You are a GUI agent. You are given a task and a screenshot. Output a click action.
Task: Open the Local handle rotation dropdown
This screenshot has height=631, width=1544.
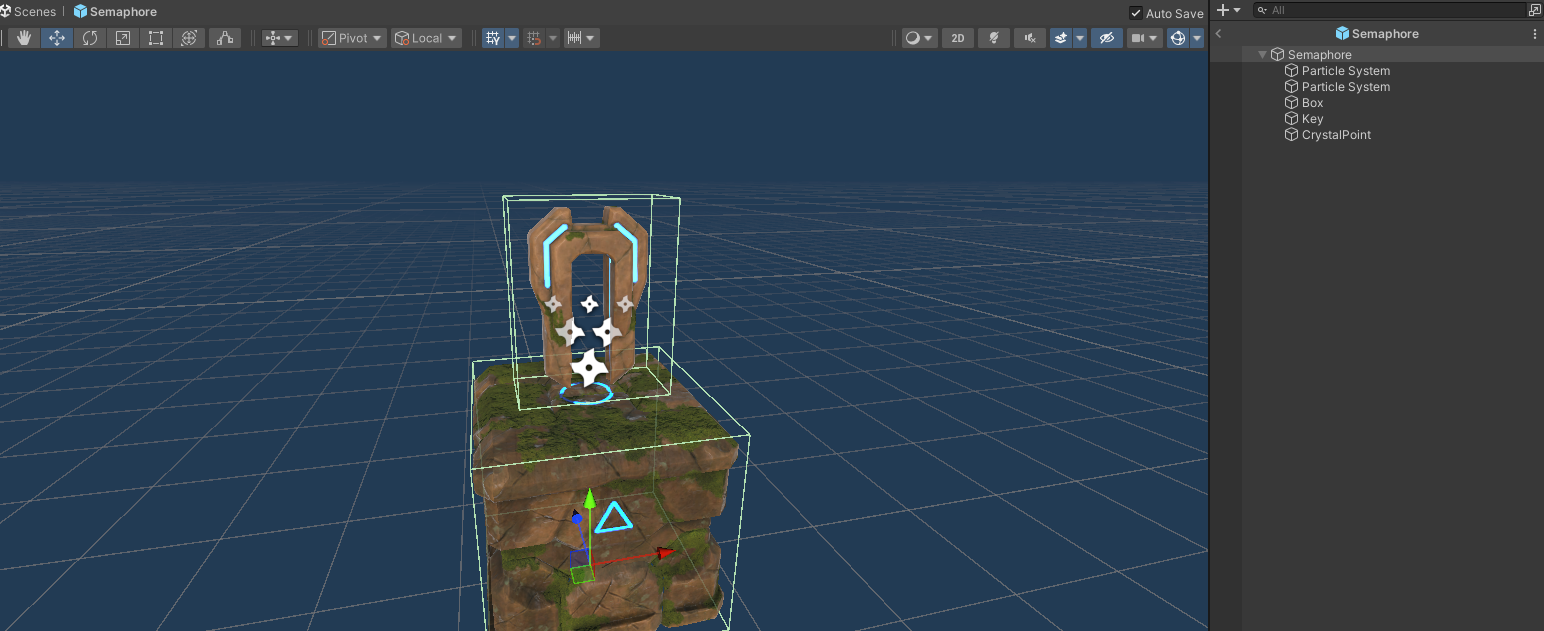(x=426, y=38)
